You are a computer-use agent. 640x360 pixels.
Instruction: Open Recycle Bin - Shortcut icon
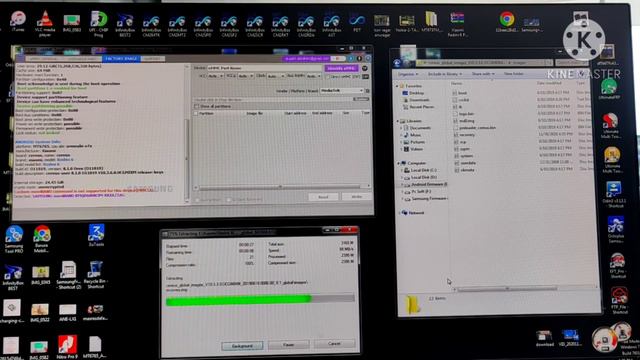coord(96,275)
